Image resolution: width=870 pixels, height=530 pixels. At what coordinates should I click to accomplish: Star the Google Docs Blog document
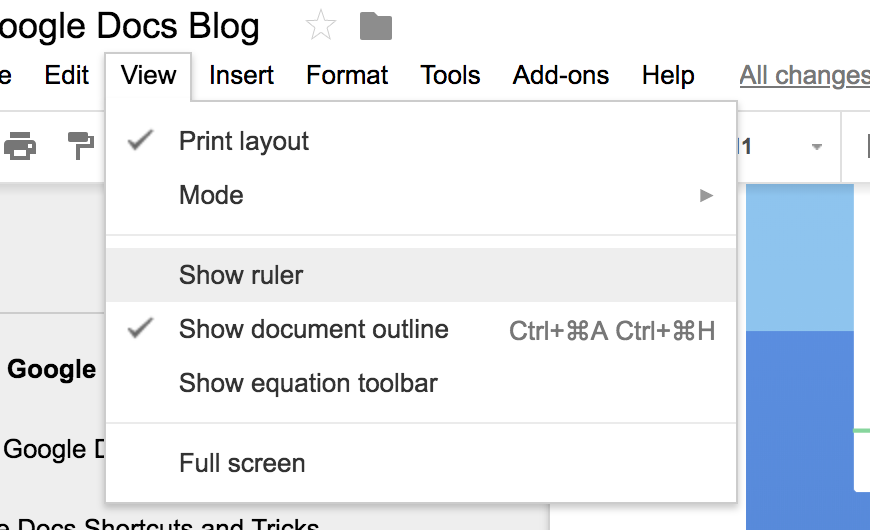coord(321,26)
